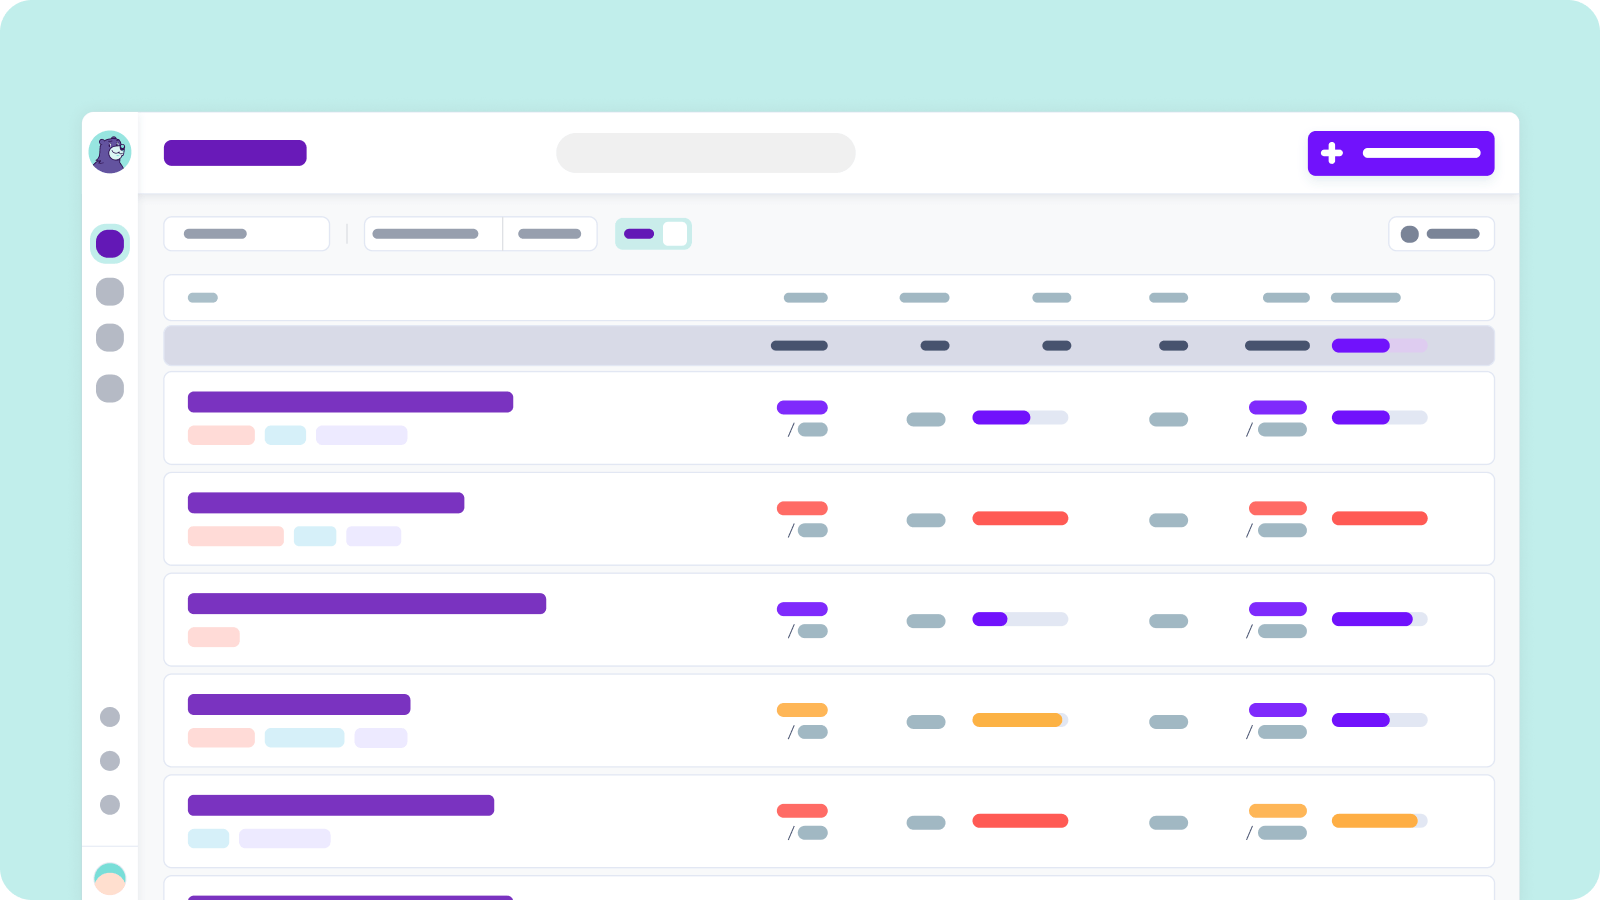The height and width of the screenshot is (900, 1600).
Task: Click the gray search bar in the header
Action: tap(706, 153)
